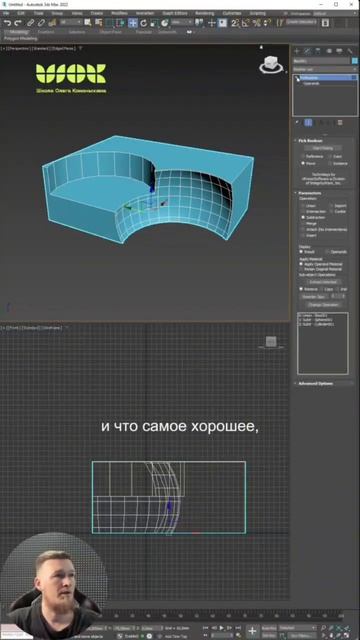
Task: Open the File menu
Action: pos(6,13)
